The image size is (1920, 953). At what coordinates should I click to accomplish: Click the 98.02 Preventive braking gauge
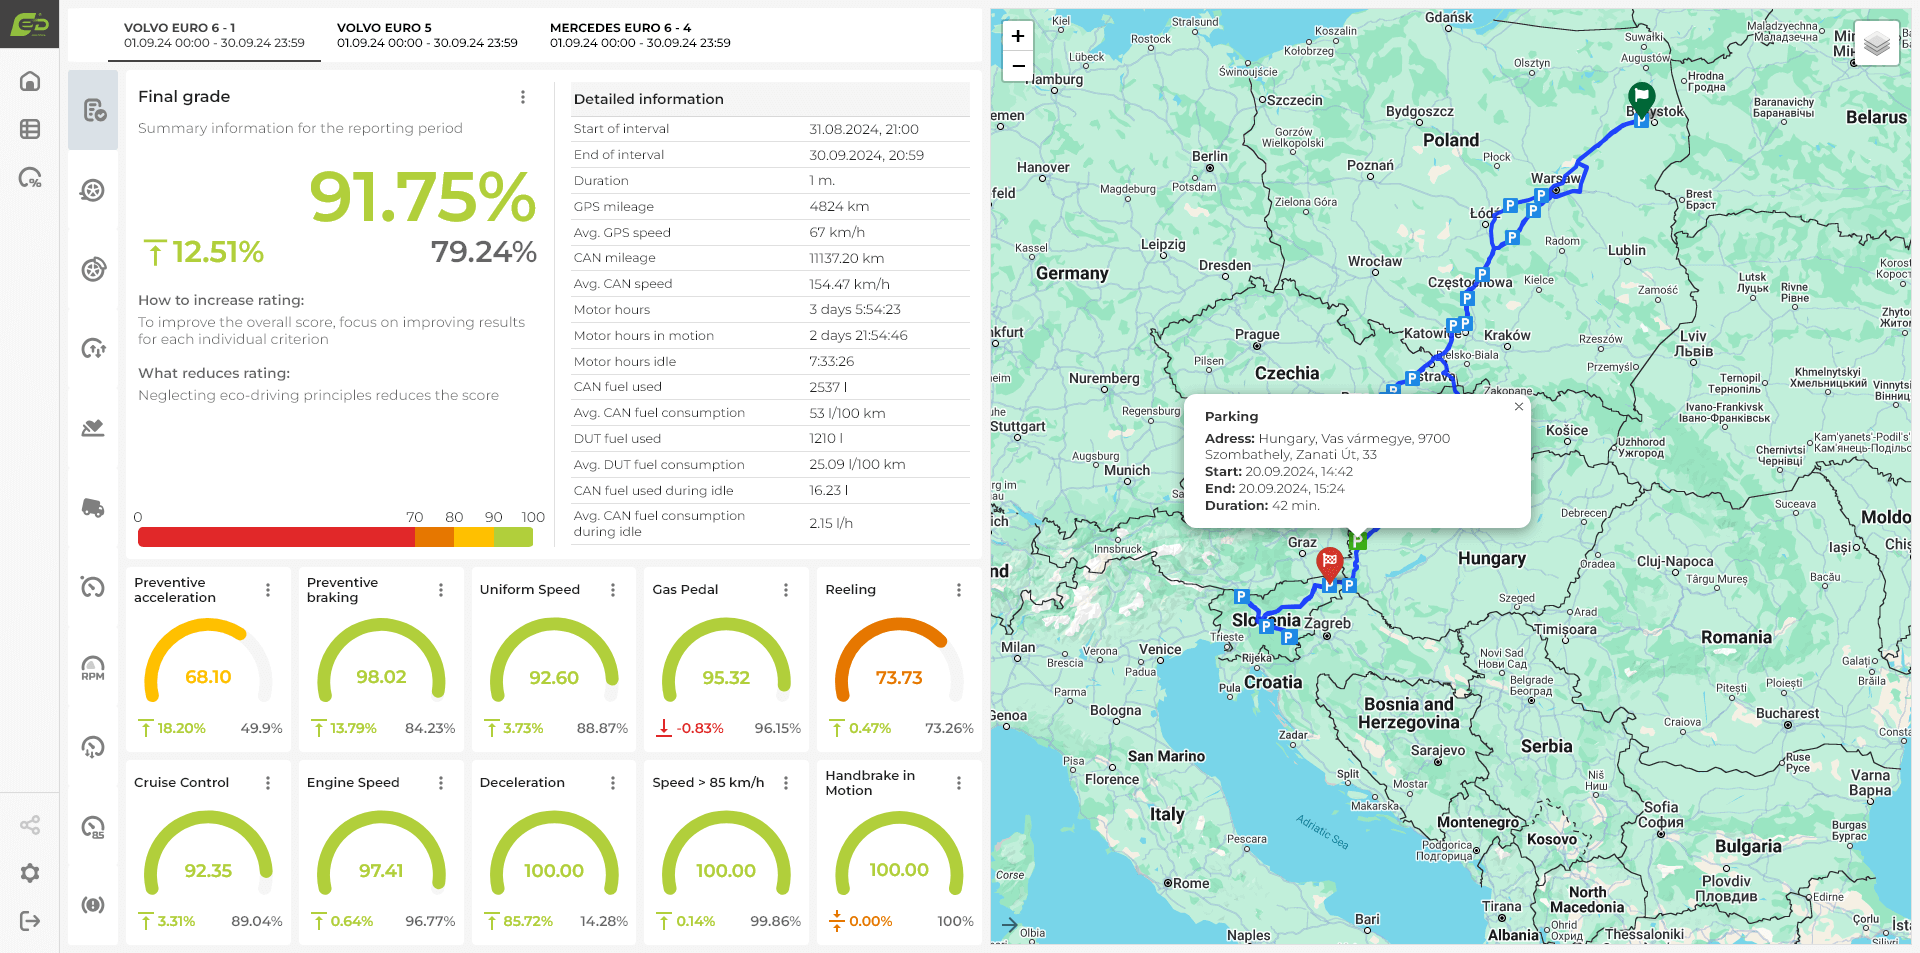(381, 661)
